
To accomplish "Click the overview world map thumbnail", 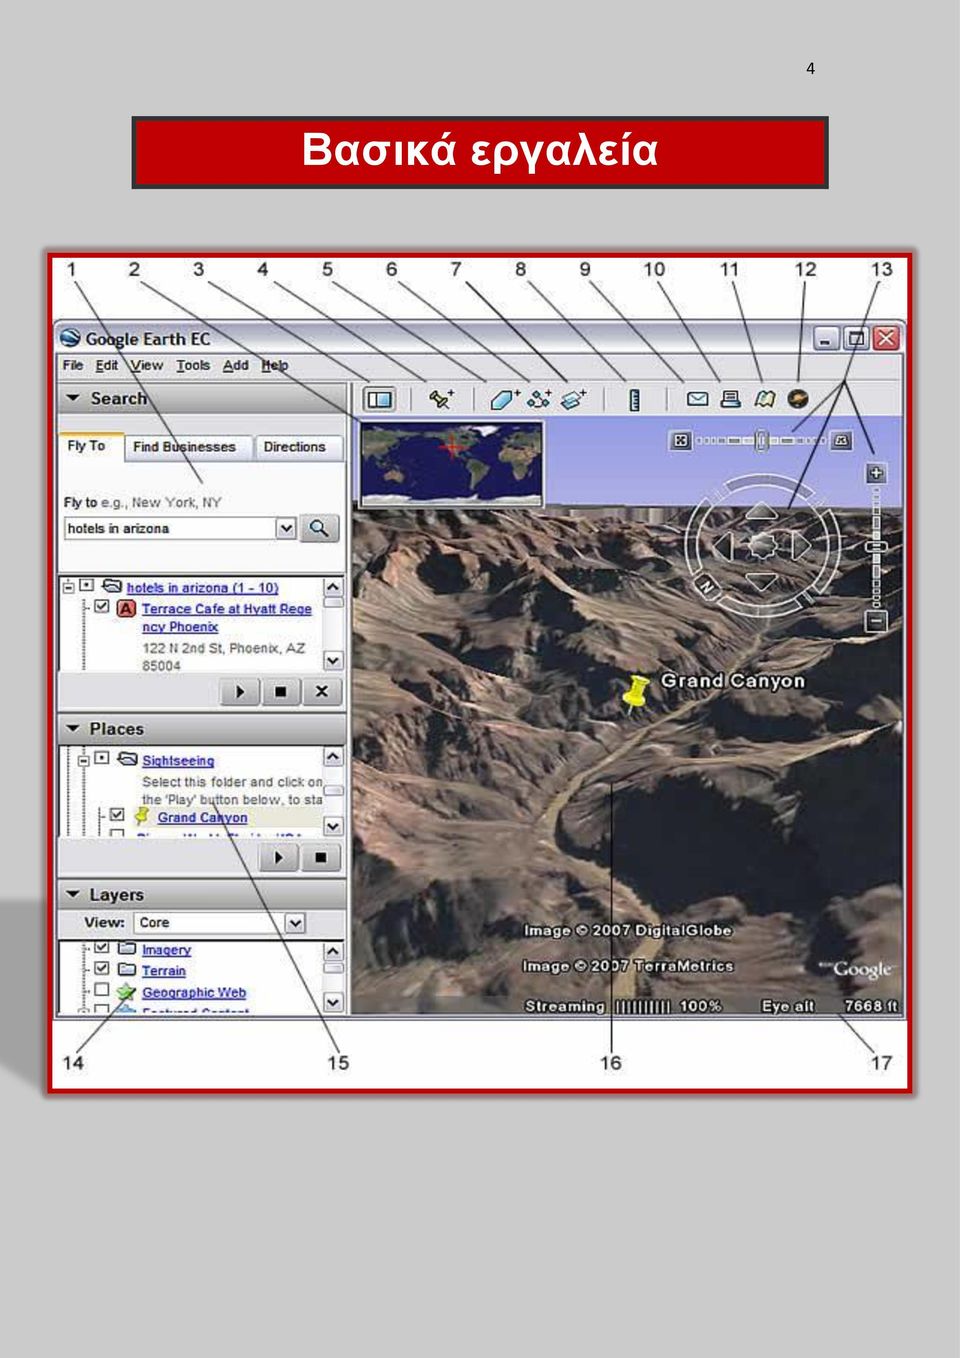I will [451, 463].
